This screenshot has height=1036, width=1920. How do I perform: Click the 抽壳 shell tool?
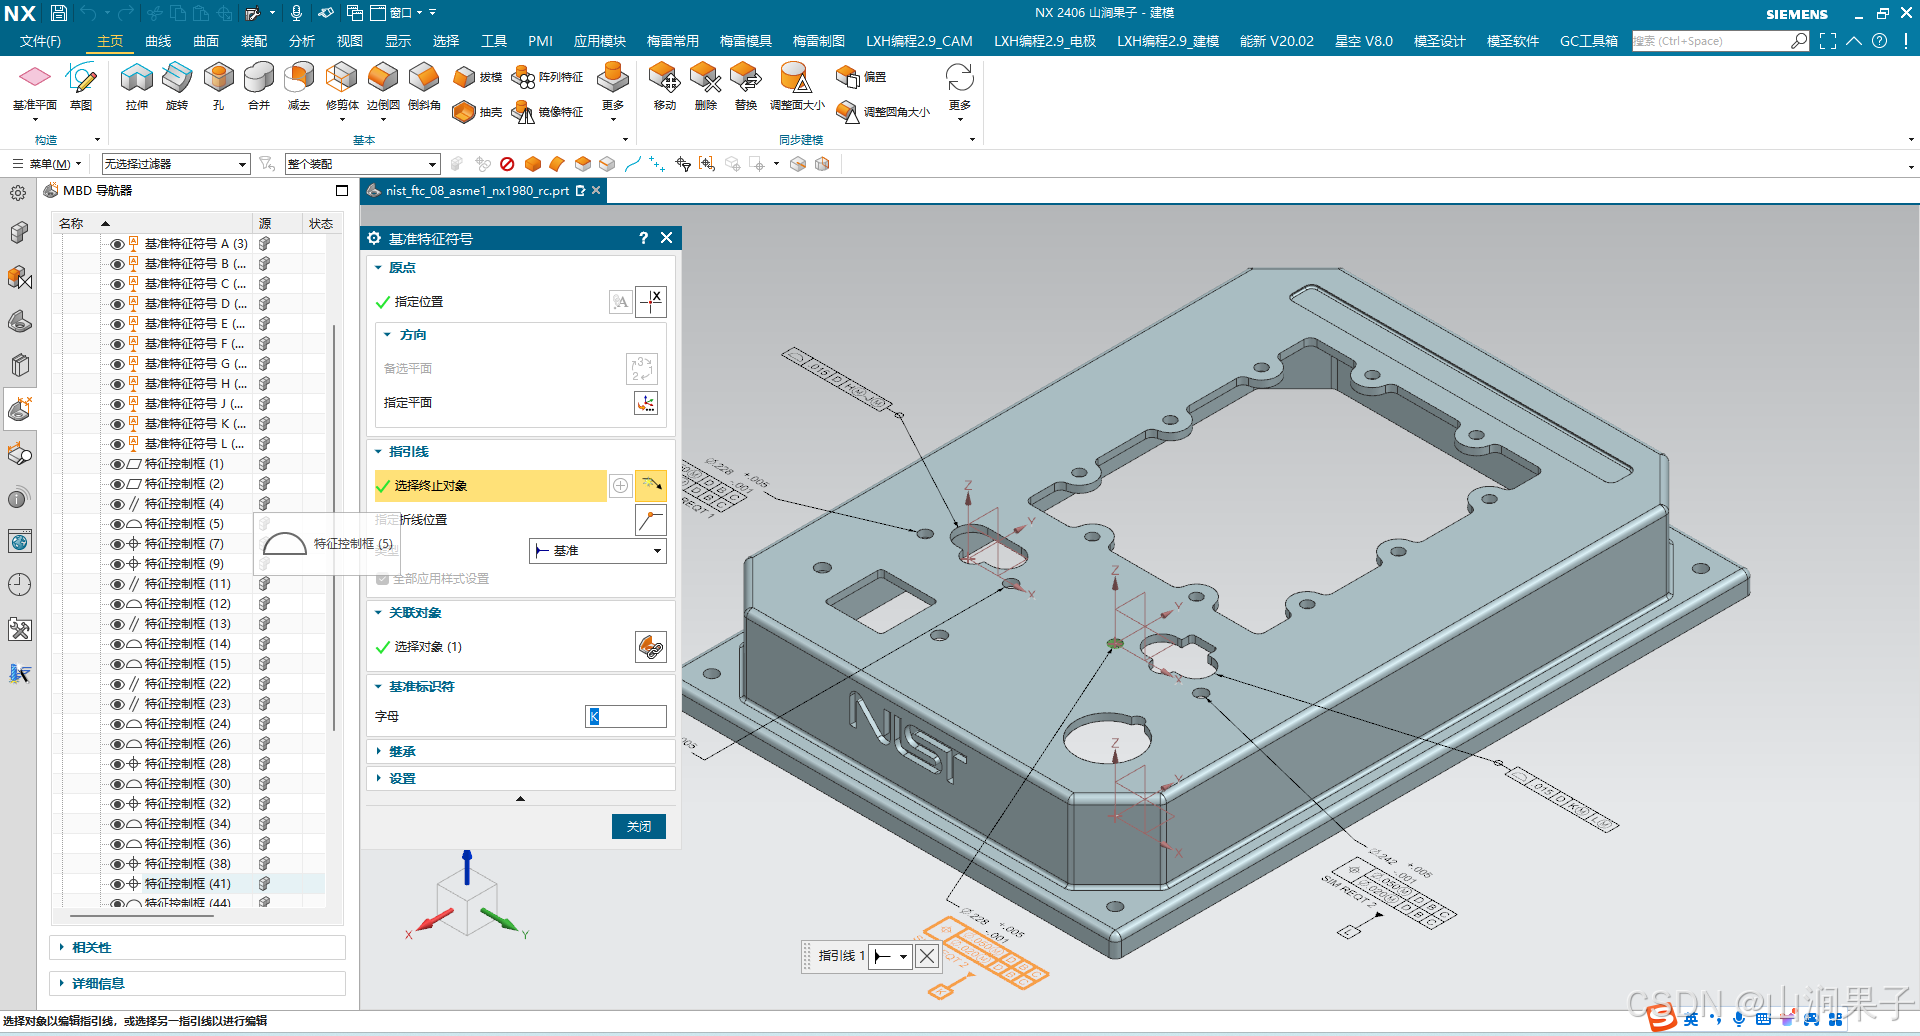[x=477, y=112]
